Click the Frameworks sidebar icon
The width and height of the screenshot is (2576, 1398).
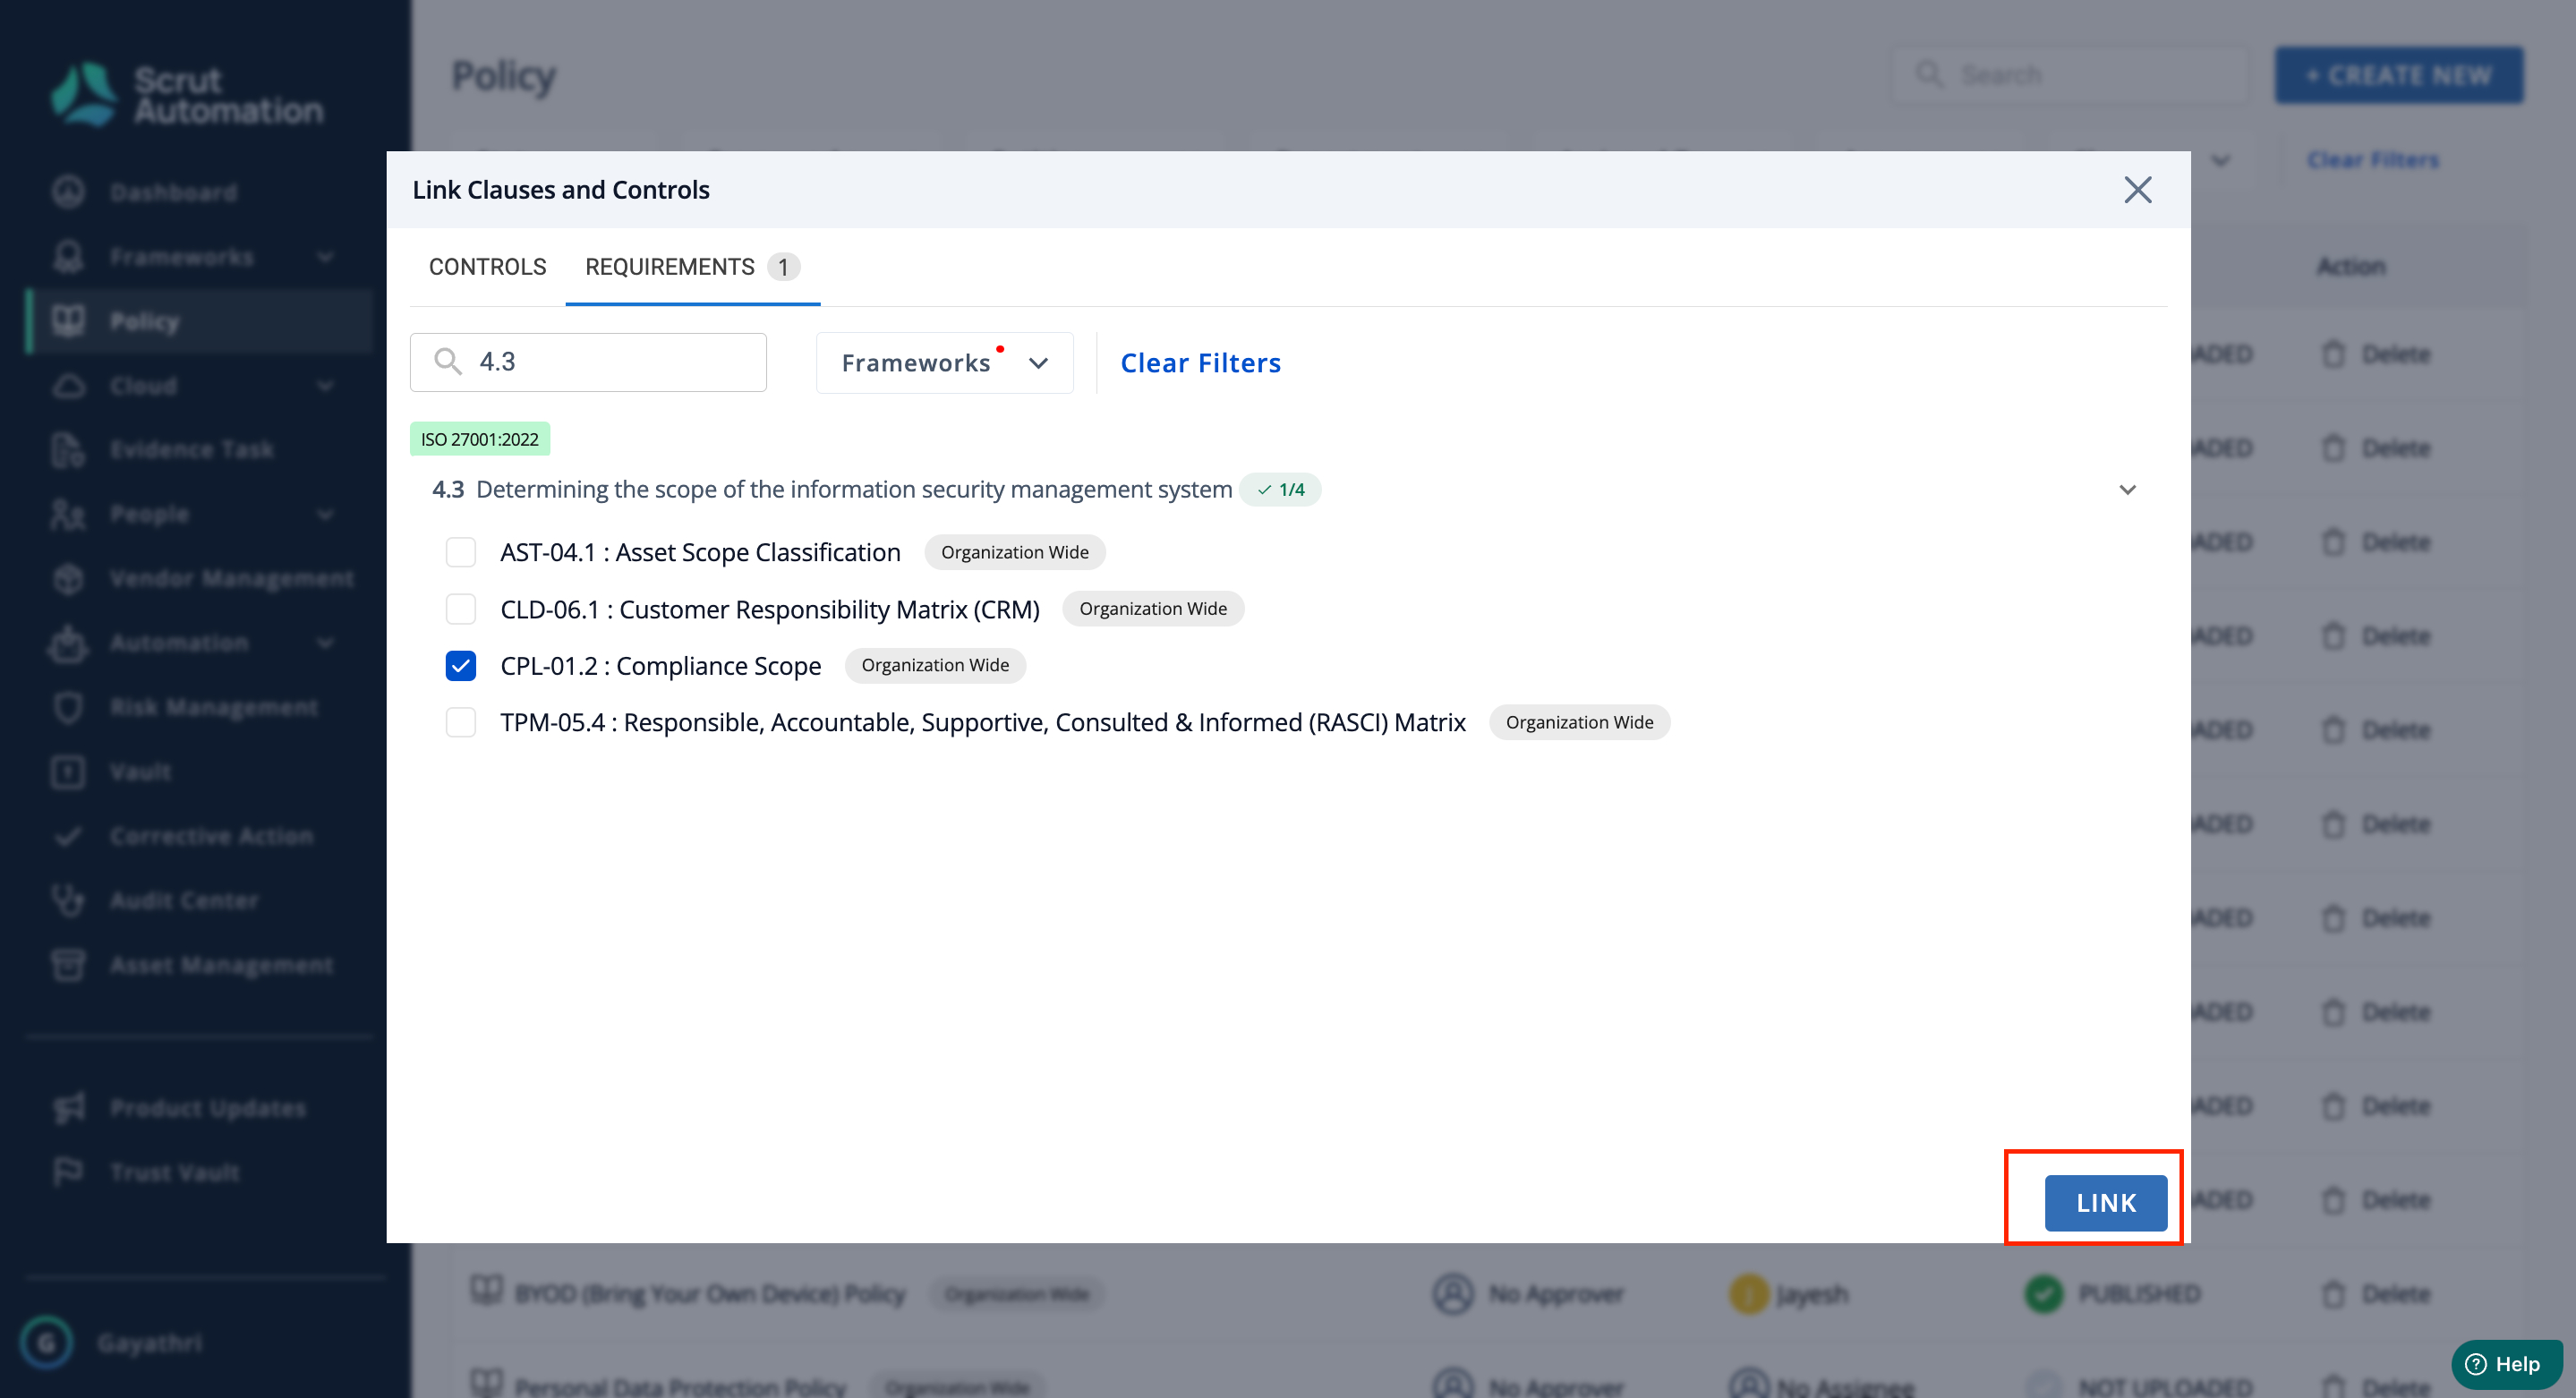coord(68,257)
